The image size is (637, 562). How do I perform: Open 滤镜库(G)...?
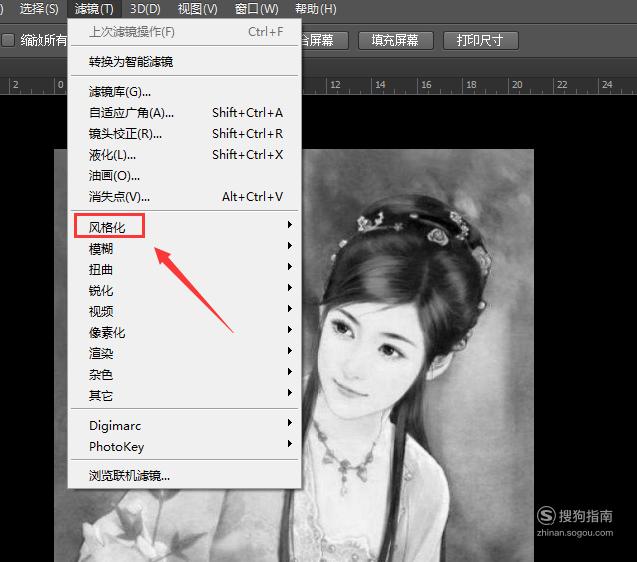click(185, 91)
